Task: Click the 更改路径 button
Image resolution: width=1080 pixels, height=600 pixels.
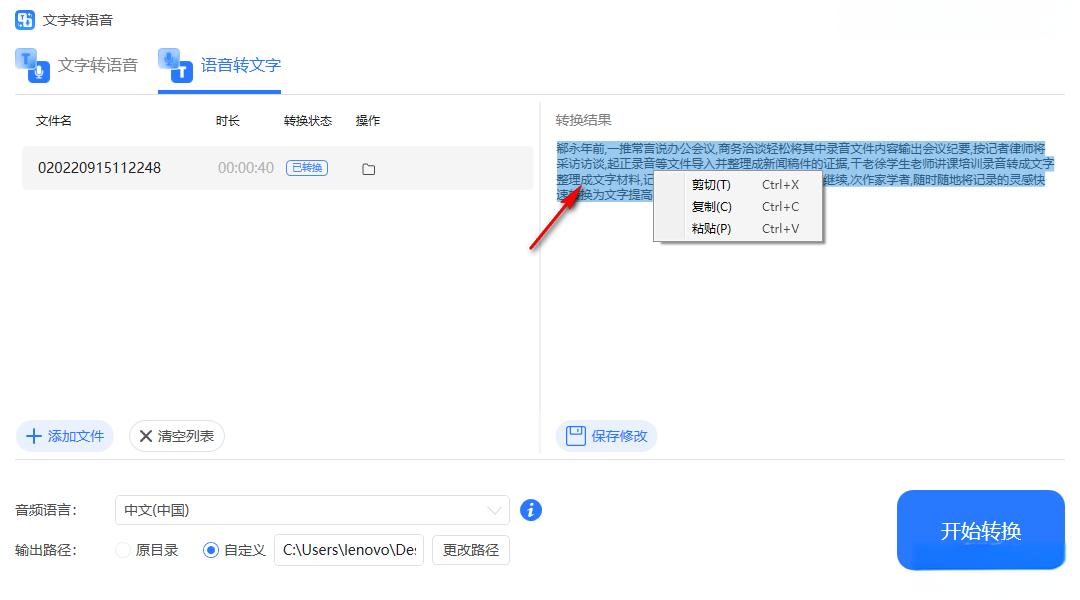Action: click(x=470, y=549)
